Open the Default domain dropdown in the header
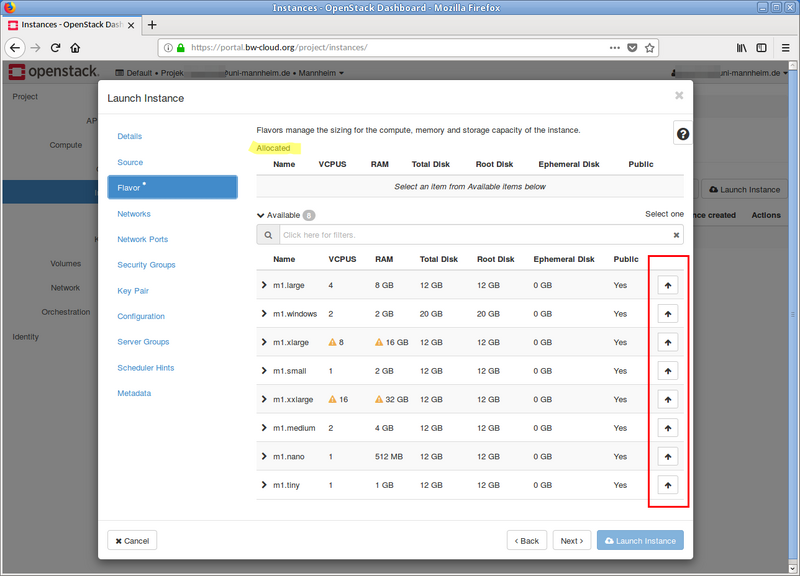Image resolution: width=800 pixels, height=576 pixels. [142, 72]
